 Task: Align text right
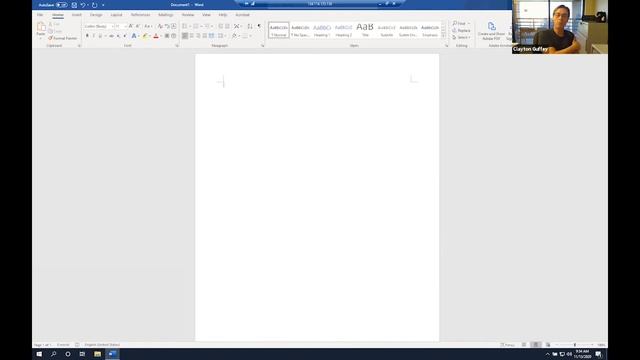pyautogui.click(x=198, y=36)
